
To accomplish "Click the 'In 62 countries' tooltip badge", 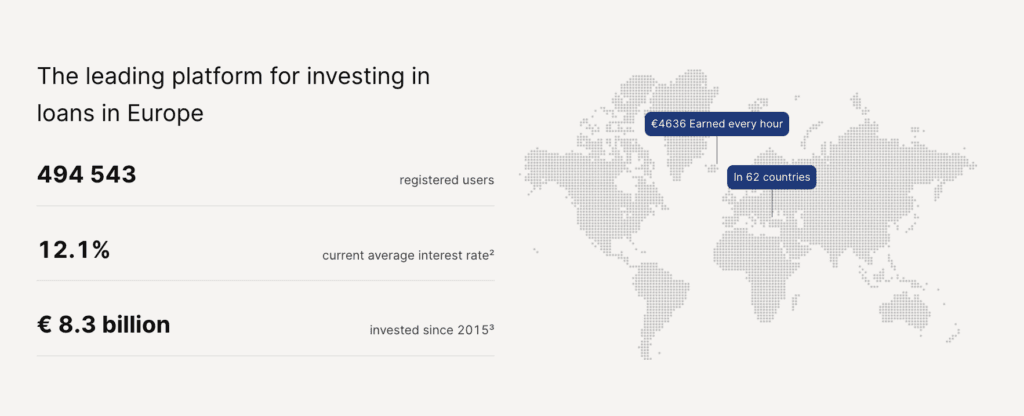I will (x=772, y=177).
